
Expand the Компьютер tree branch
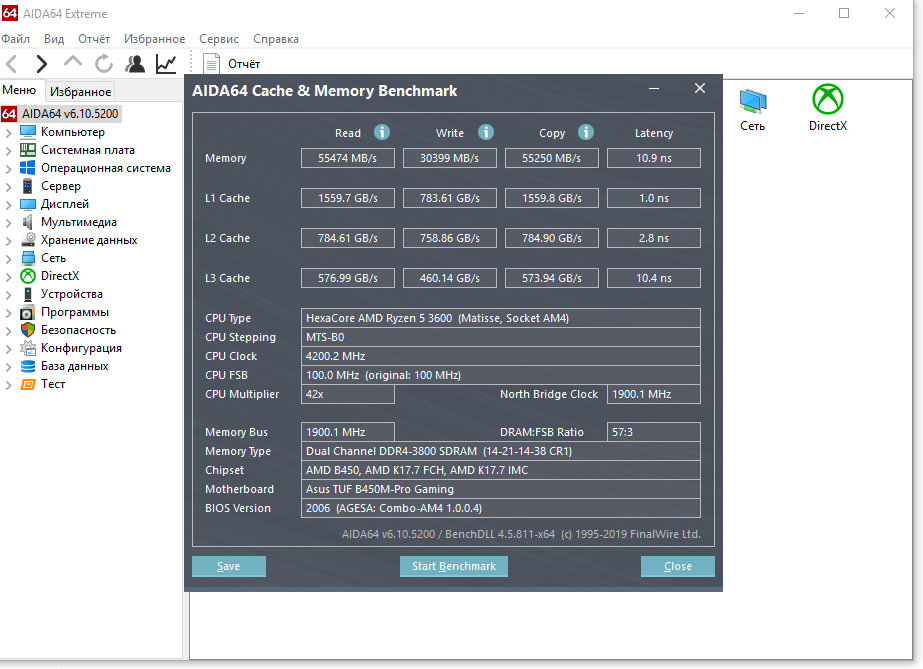[x=8, y=132]
